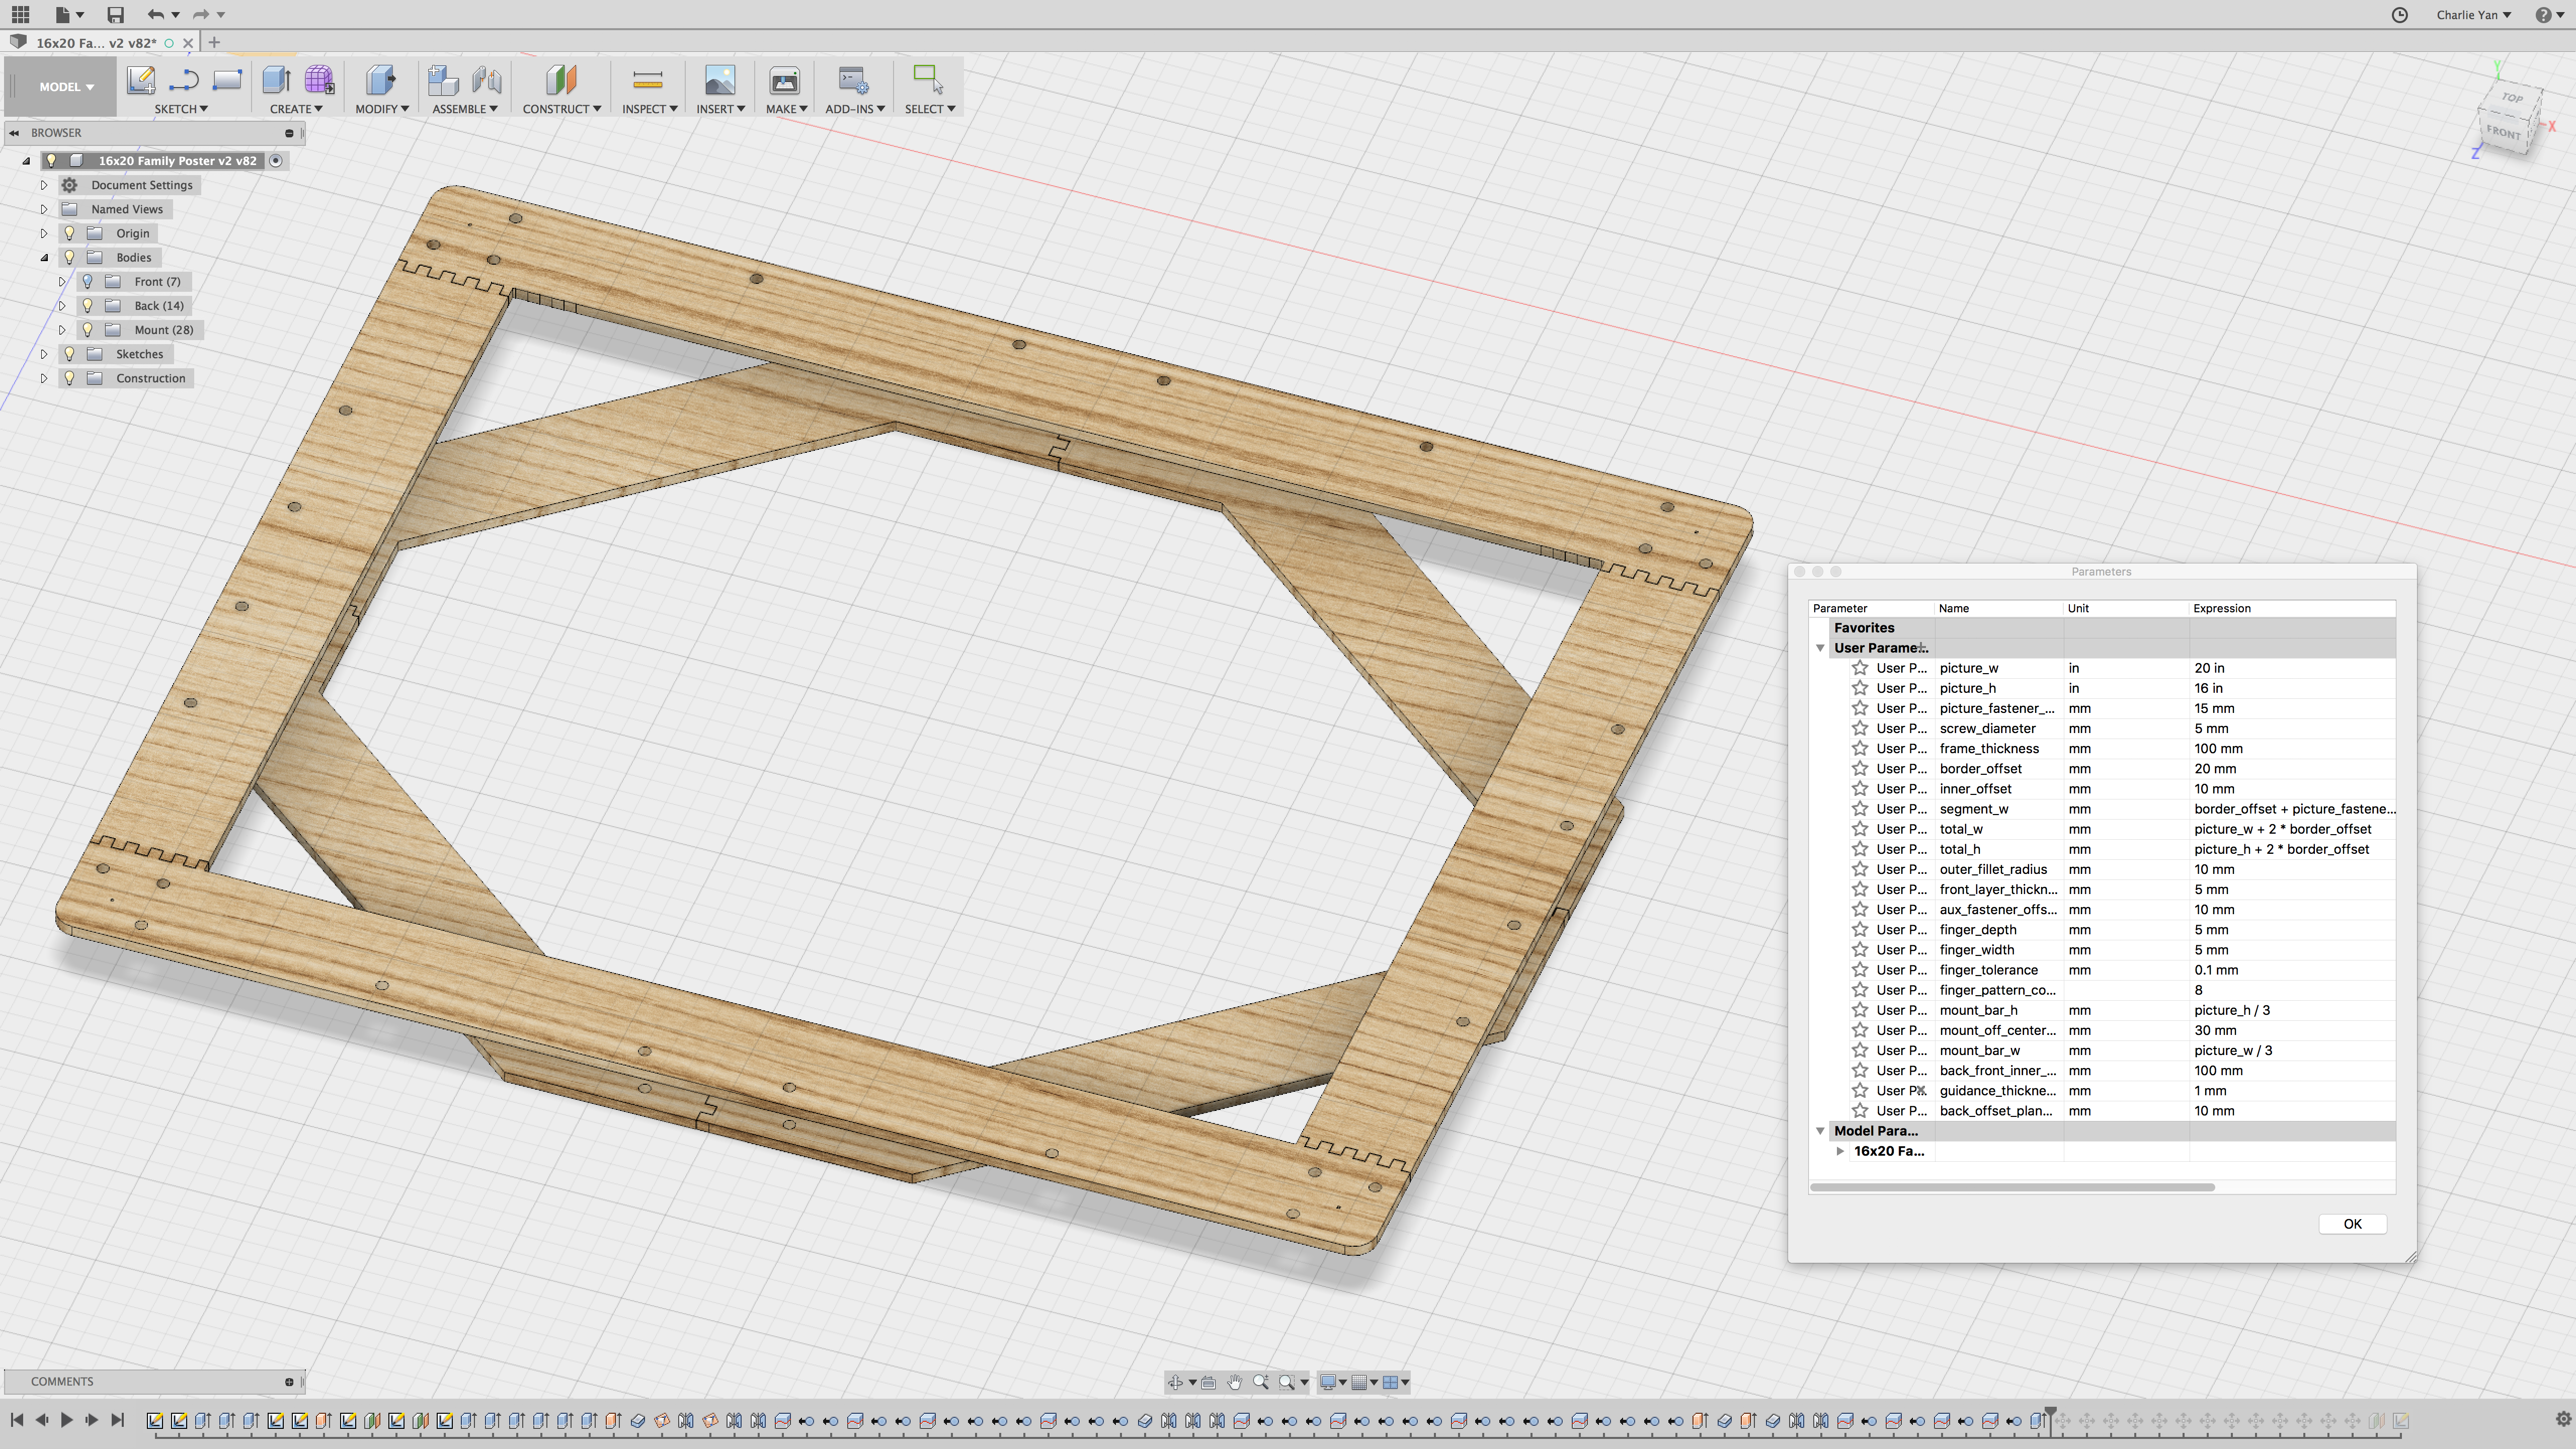Image resolution: width=2576 pixels, height=1449 pixels.
Task: Click the 3D Print icon in MAKE
Action: [x=784, y=80]
